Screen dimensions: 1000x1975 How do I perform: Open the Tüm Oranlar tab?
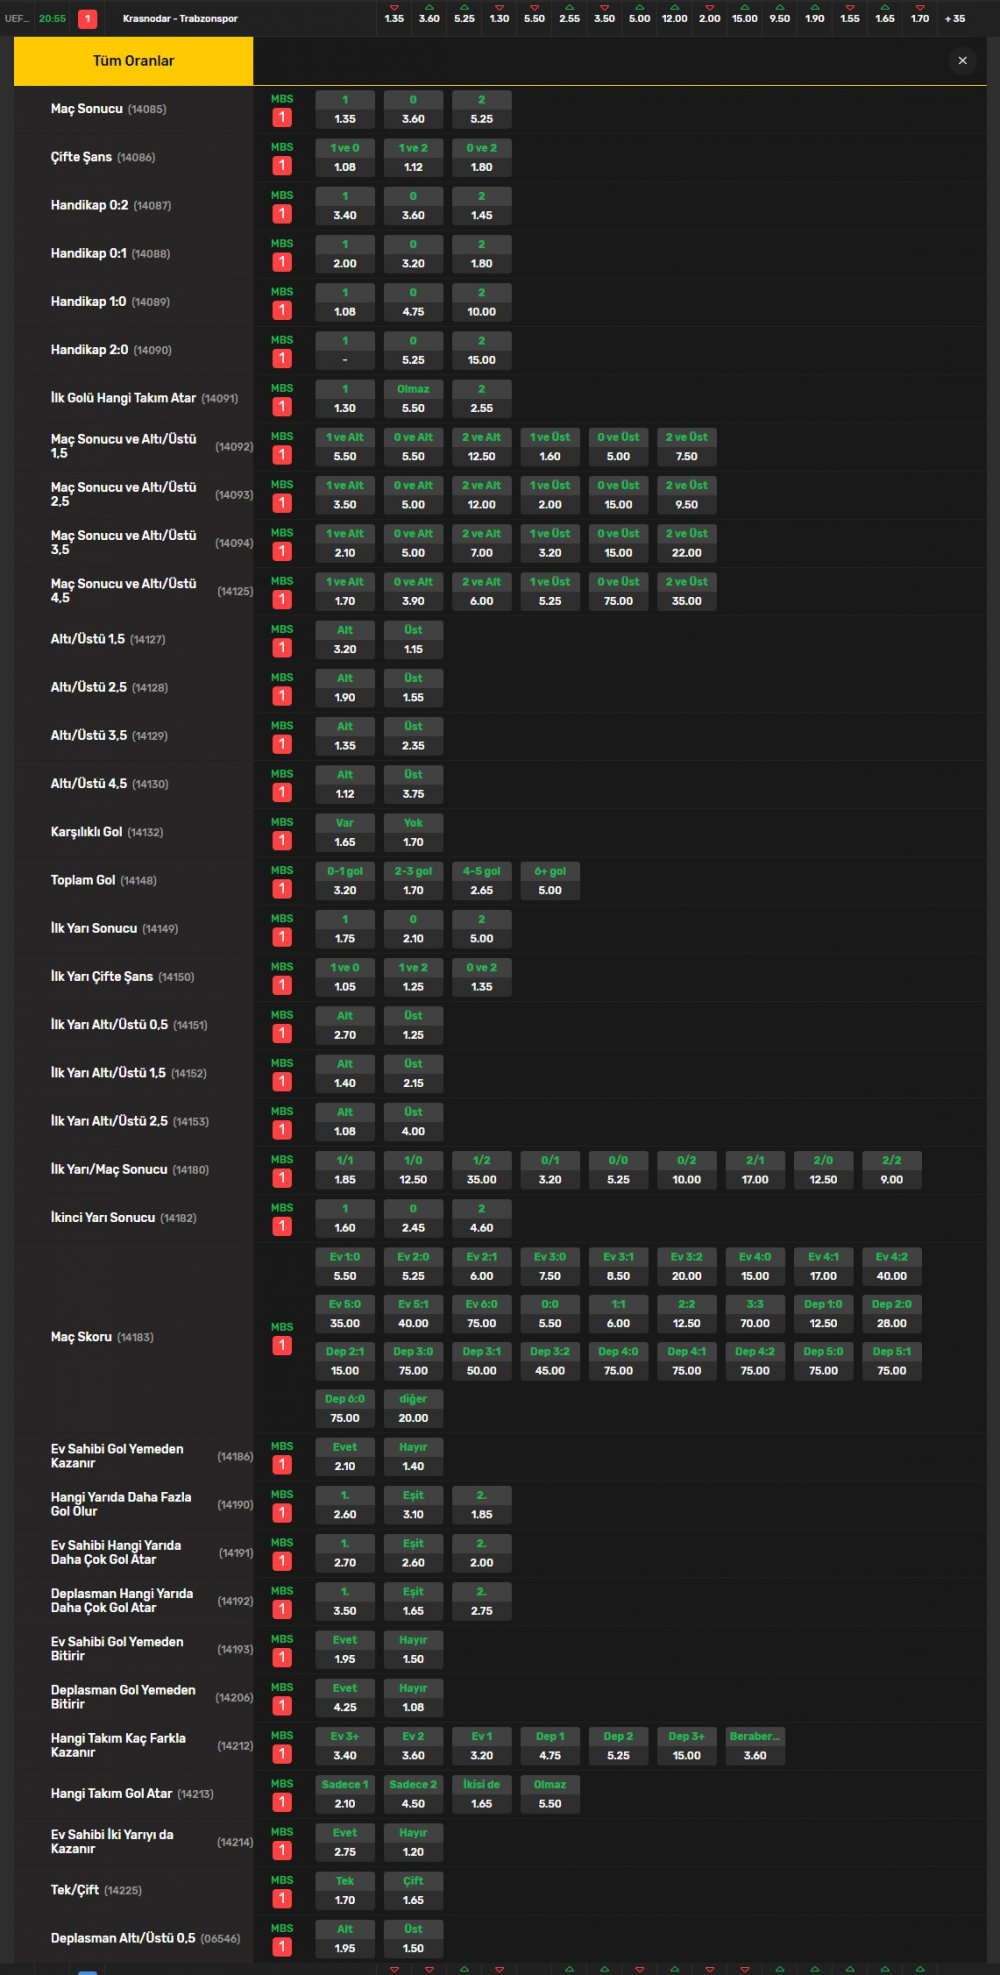133,61
